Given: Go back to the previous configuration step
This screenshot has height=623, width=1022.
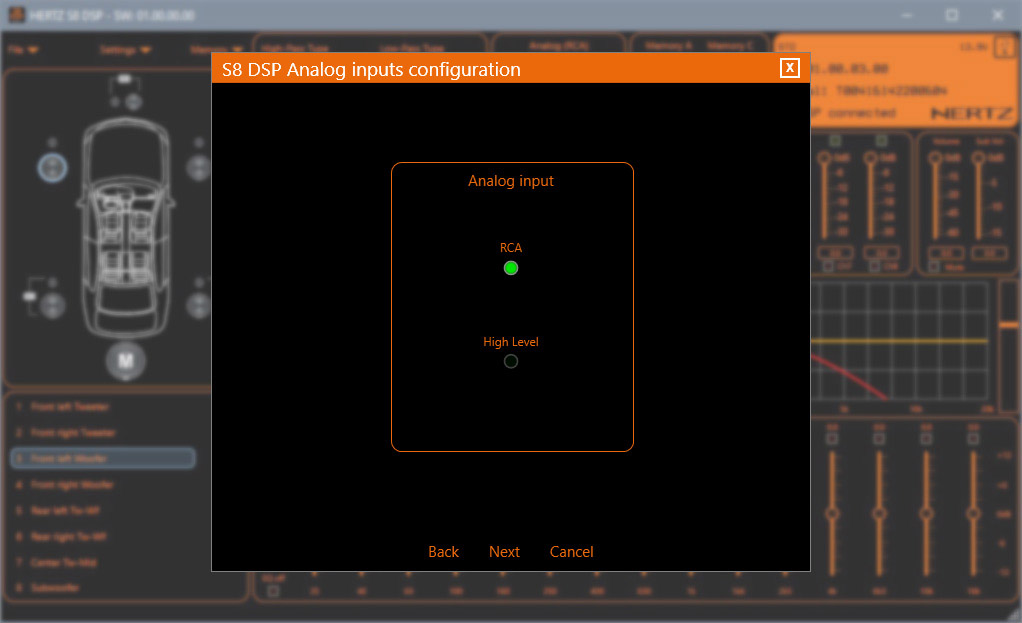Looking at the screenshot, I should [443, 552].
